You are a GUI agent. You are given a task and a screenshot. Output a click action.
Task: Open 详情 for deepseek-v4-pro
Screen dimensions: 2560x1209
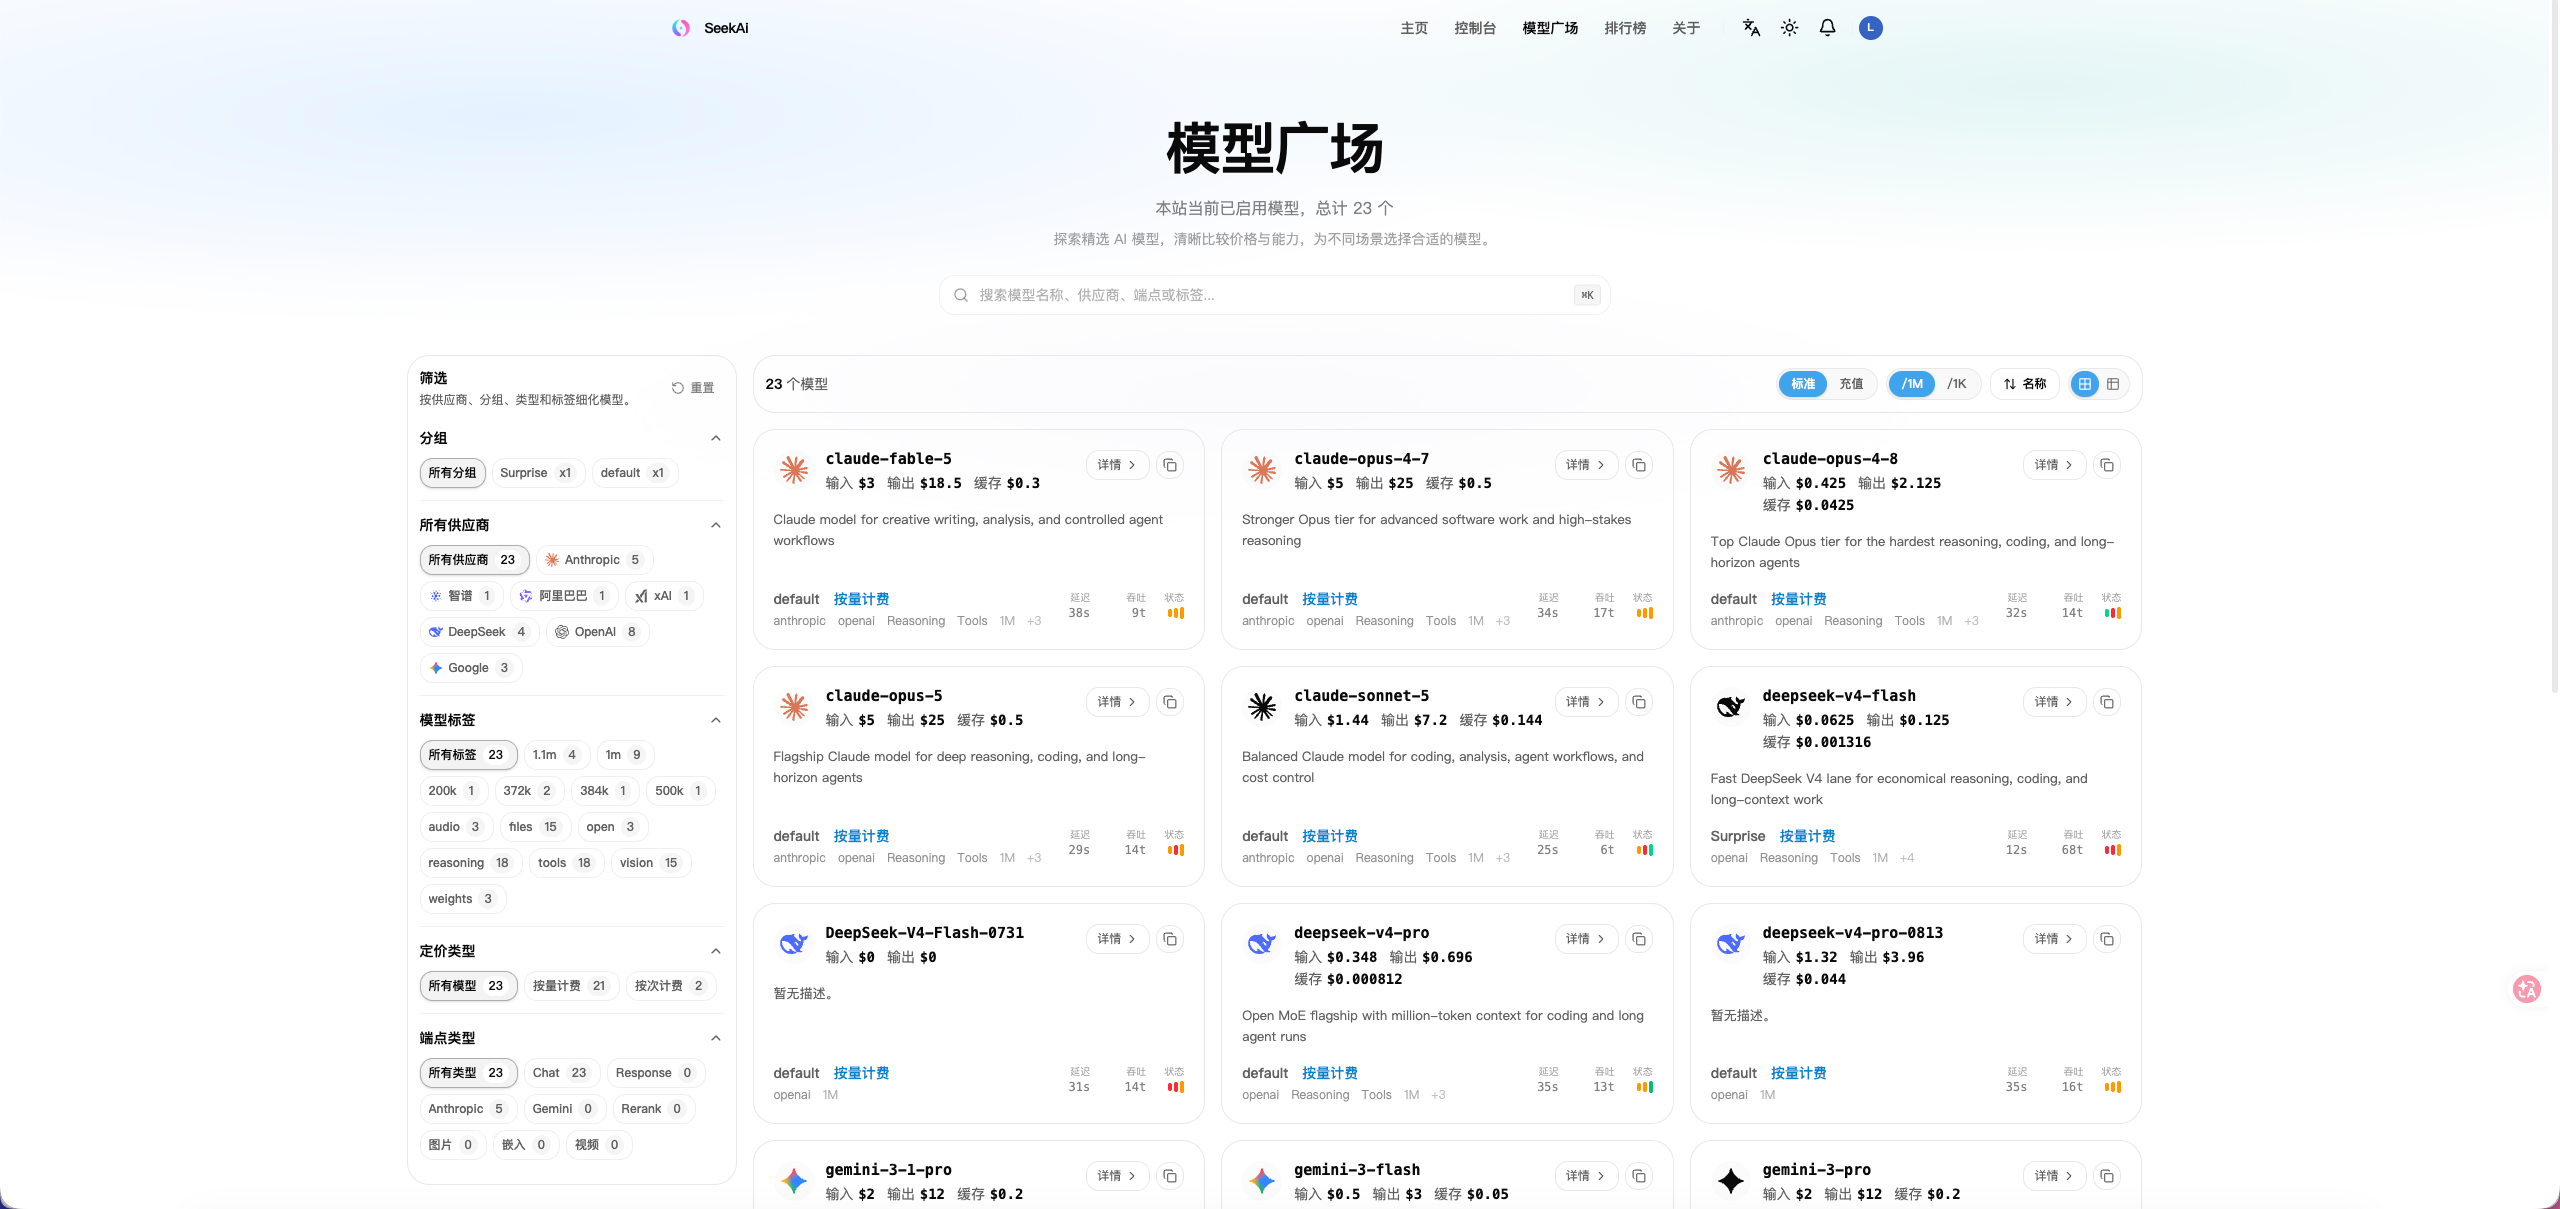pos(1586,939)
